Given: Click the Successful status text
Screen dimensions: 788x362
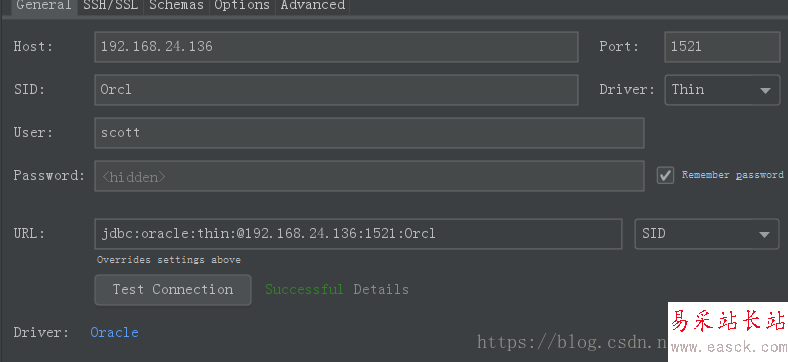Looking at the screenshot, I should (304, 290).
